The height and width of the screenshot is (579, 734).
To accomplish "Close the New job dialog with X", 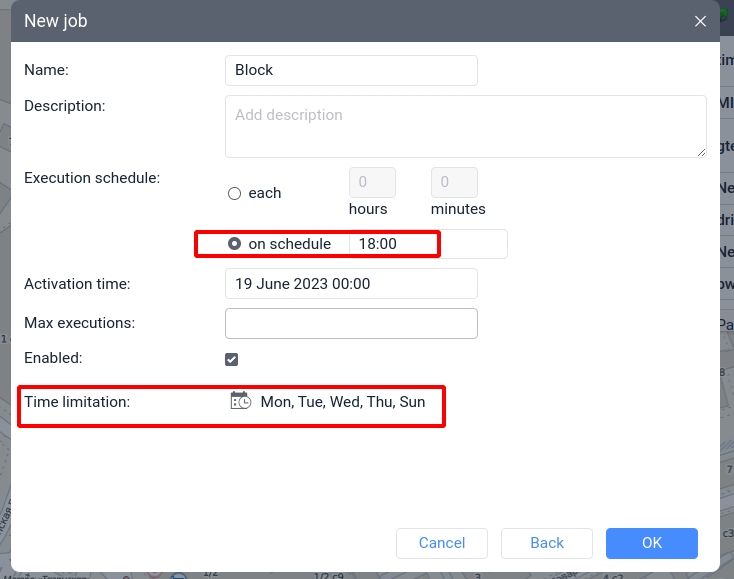I will 700,21.
